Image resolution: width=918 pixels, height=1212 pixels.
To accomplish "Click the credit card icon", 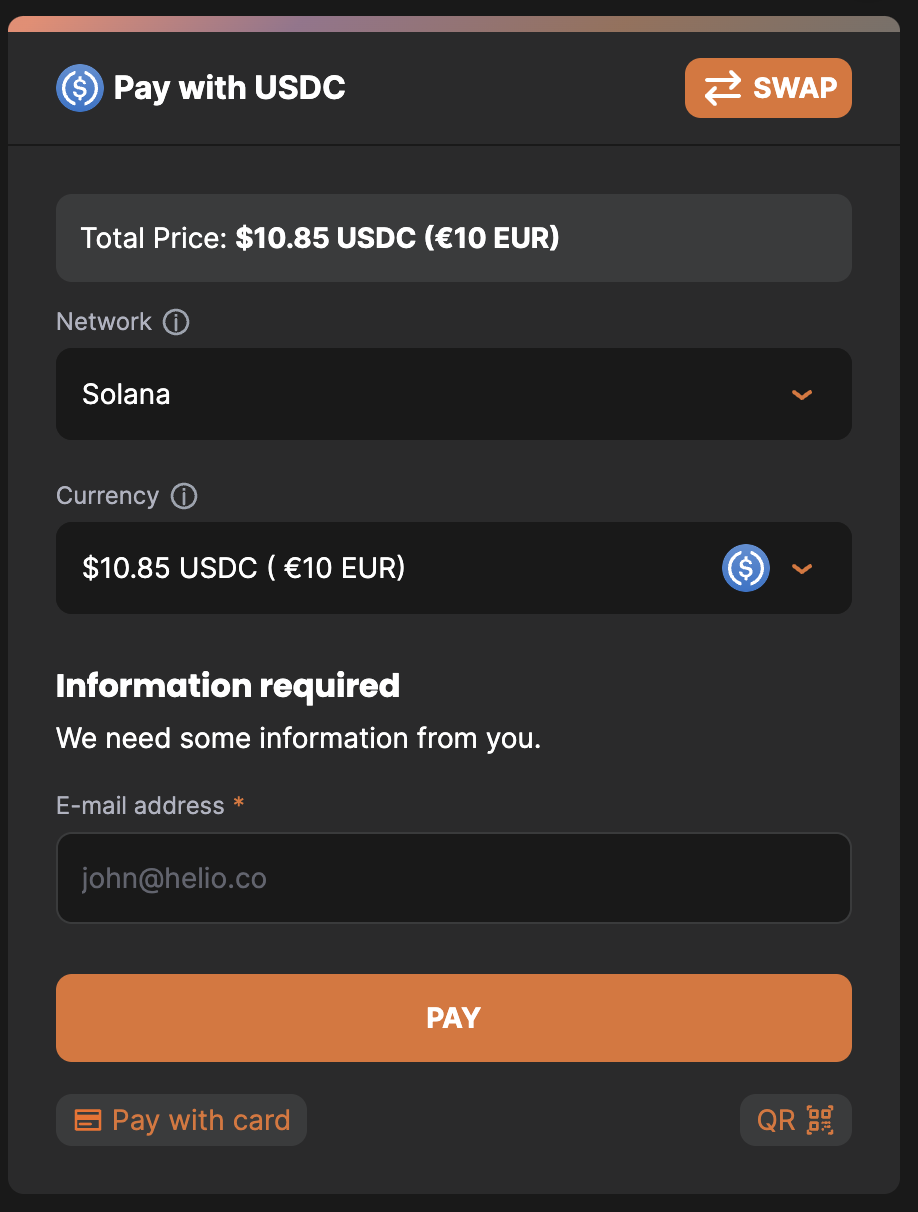I will click(x=88, y=1121).
